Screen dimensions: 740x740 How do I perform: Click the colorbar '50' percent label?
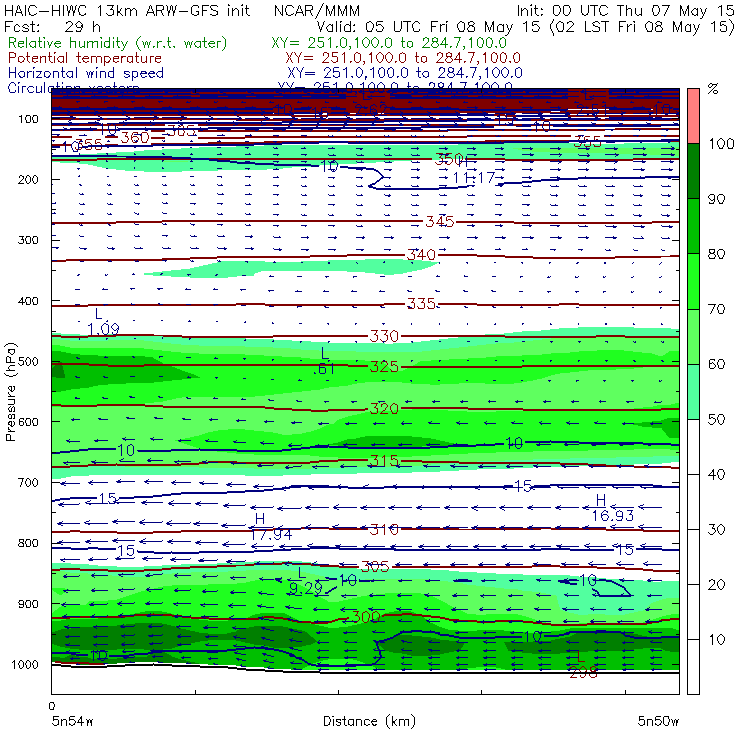point(716,420)
